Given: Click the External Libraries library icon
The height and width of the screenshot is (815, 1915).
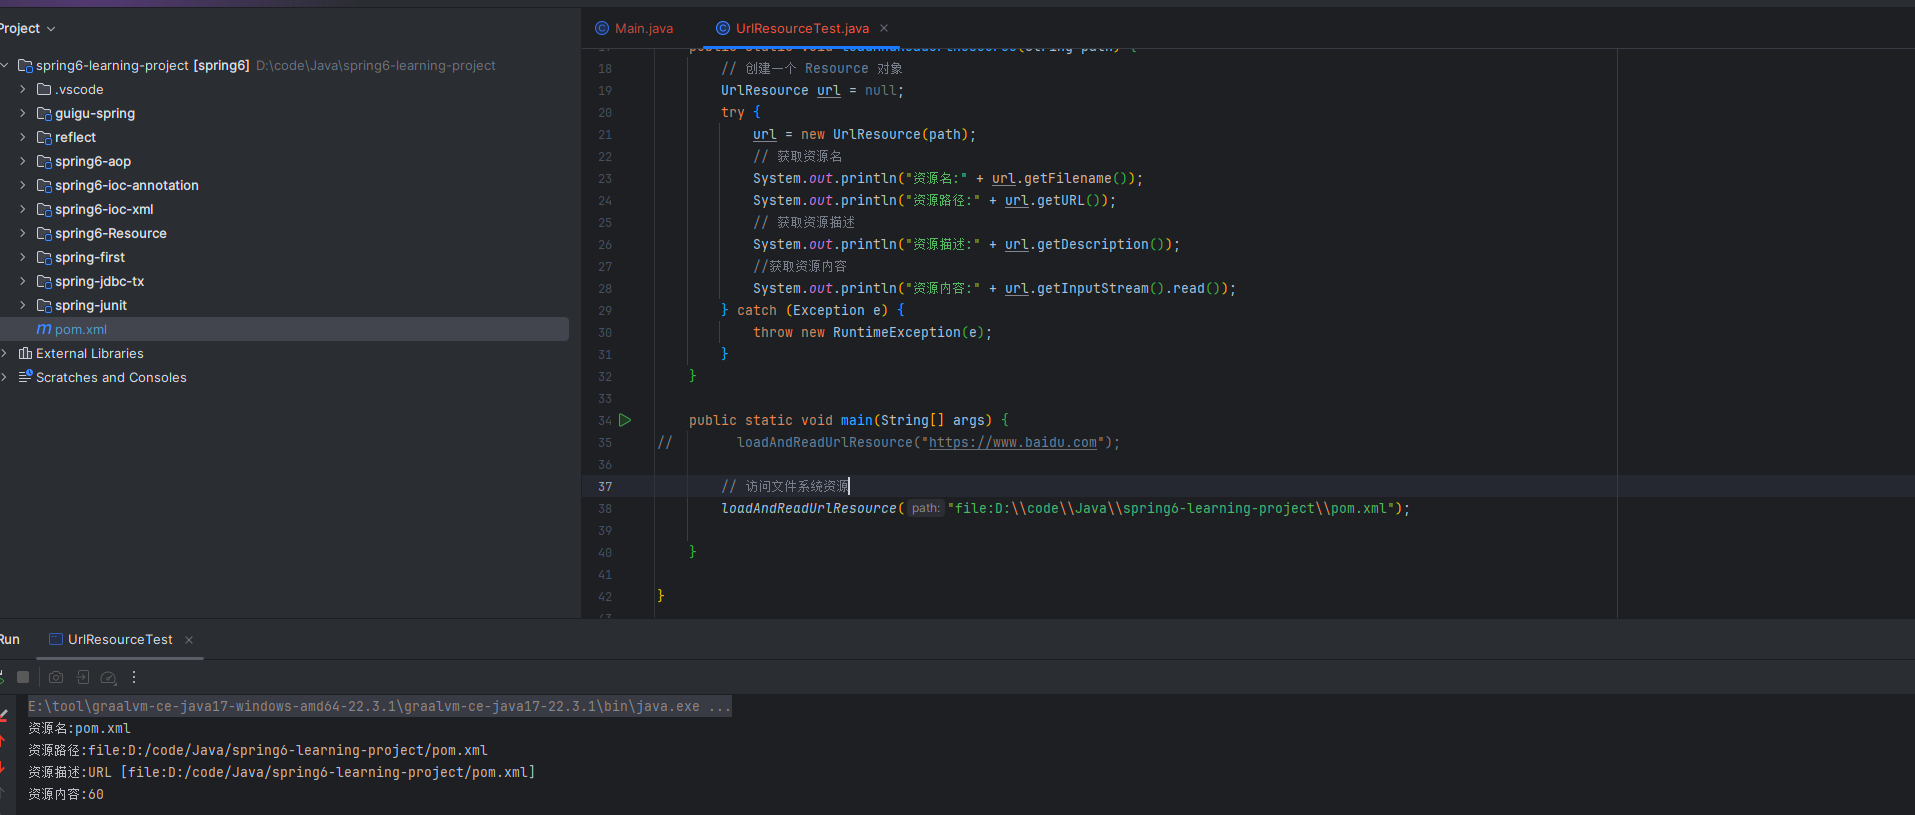Looking at the screenshot, I should click(25, 353).
